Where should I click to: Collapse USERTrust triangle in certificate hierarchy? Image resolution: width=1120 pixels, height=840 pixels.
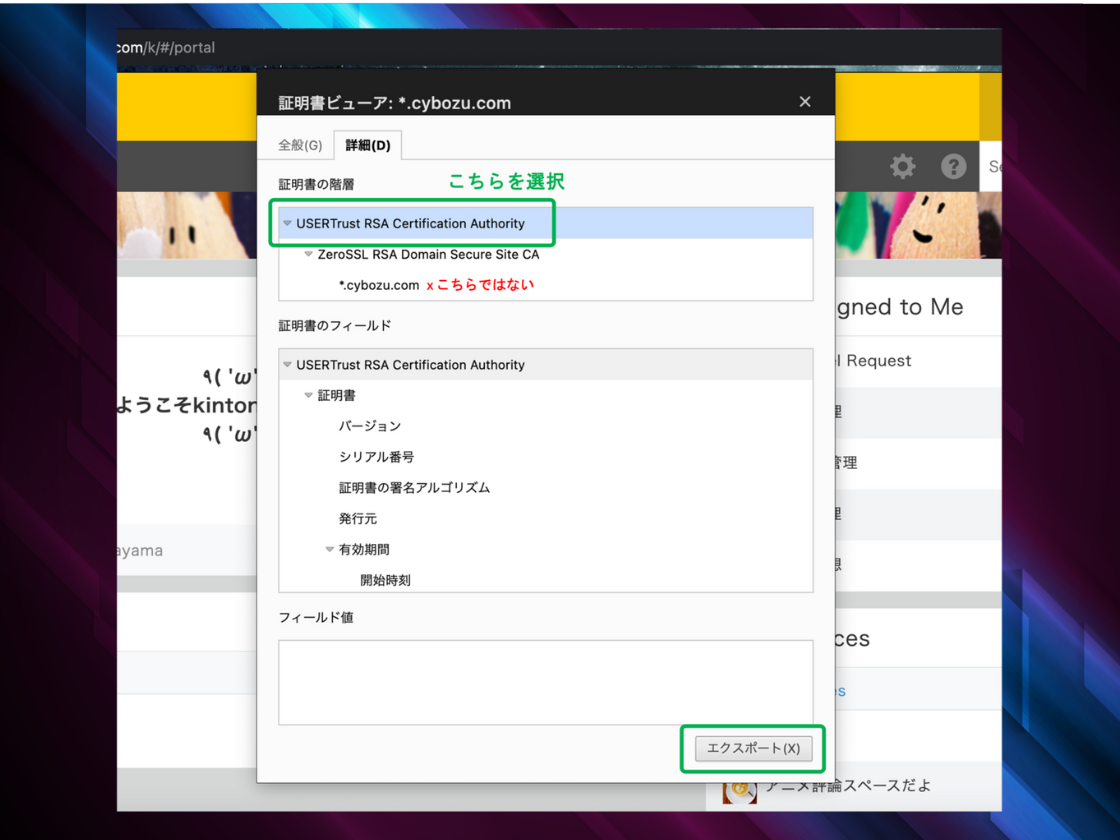tap(288, 224)
